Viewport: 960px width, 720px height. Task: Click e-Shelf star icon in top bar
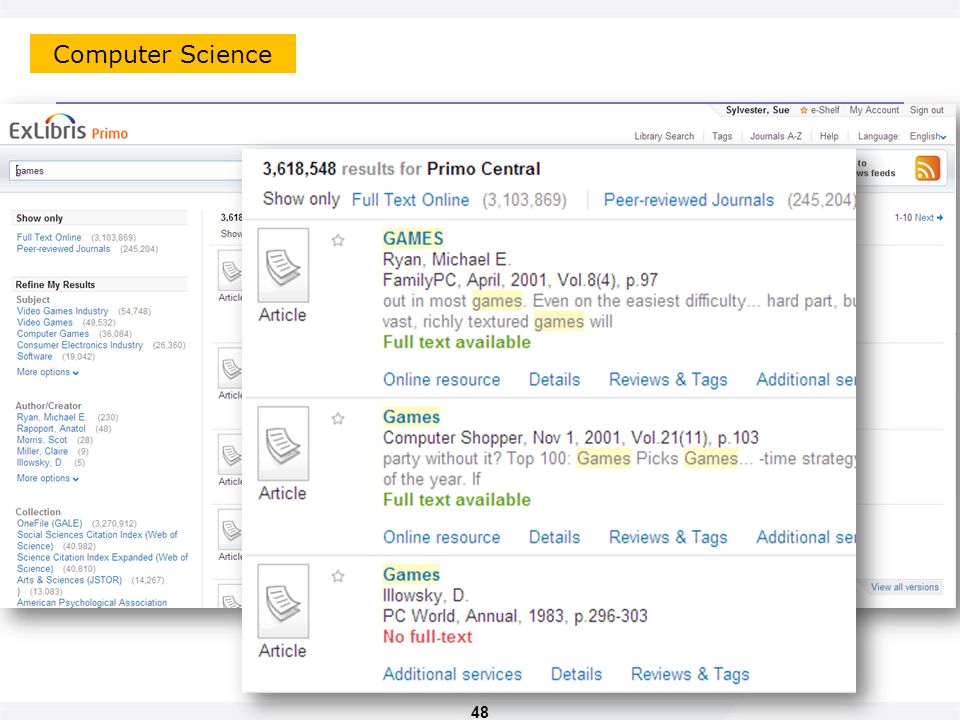[x=804, y=110]
